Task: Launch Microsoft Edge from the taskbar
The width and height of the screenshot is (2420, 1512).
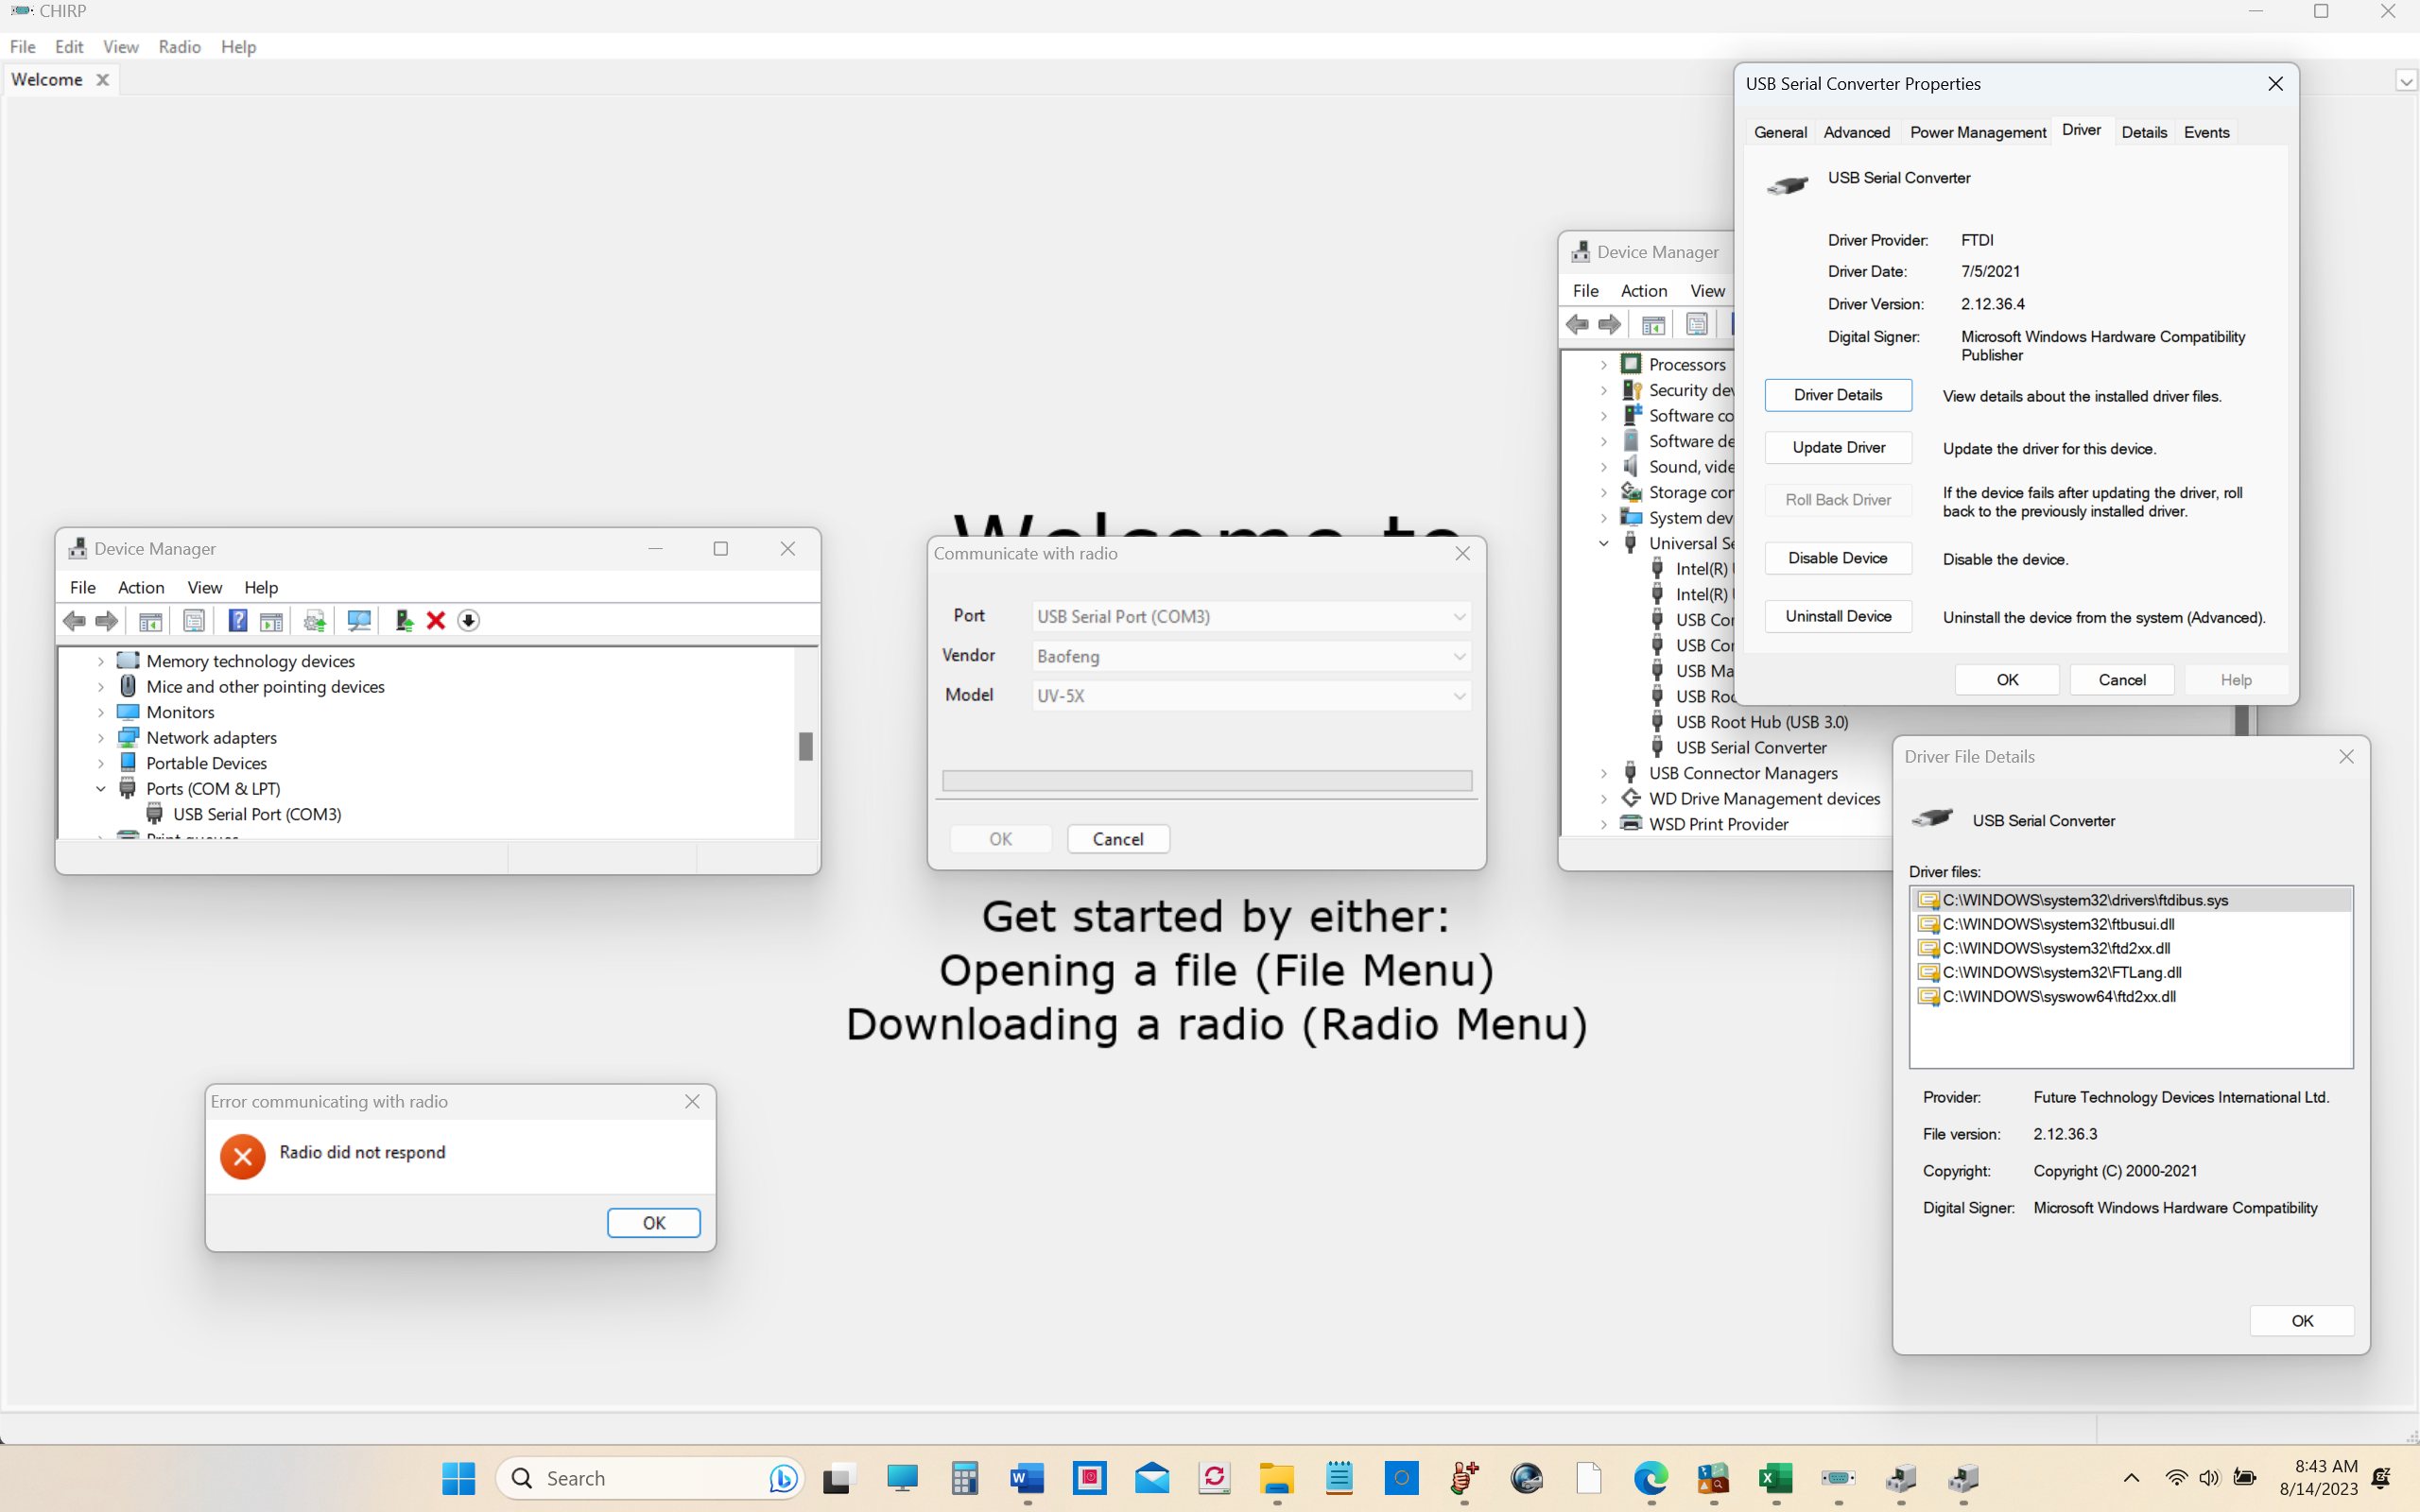Action: pos(1651,1478)
